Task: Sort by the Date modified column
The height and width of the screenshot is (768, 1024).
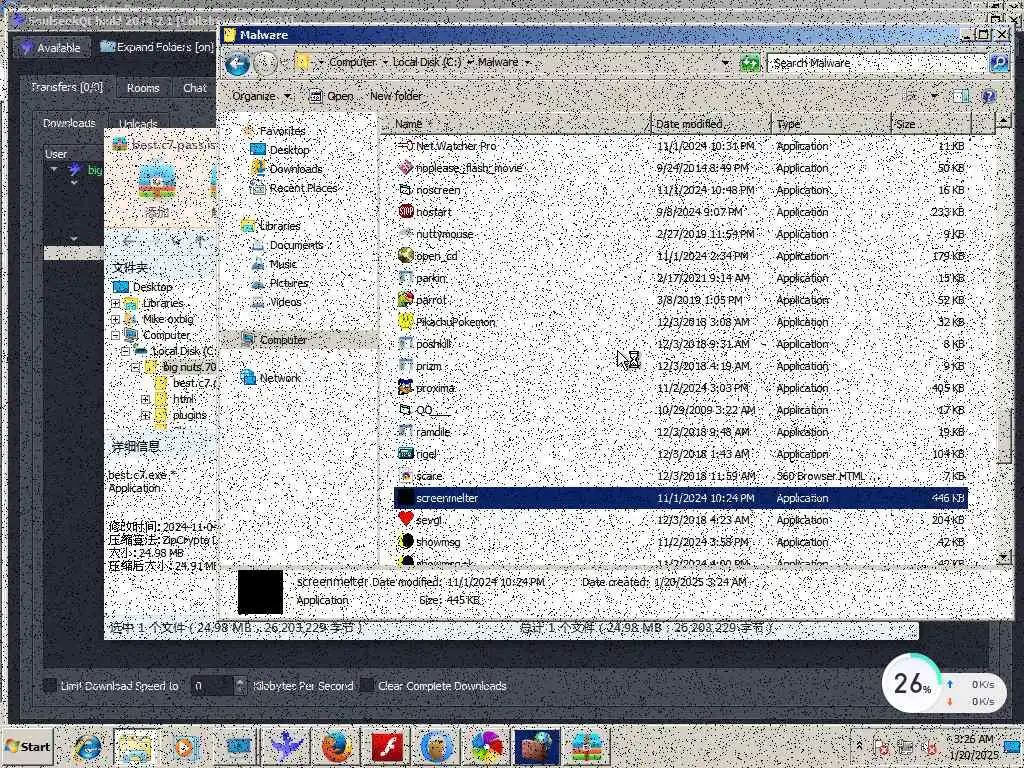Action: [x=711, y=123]
